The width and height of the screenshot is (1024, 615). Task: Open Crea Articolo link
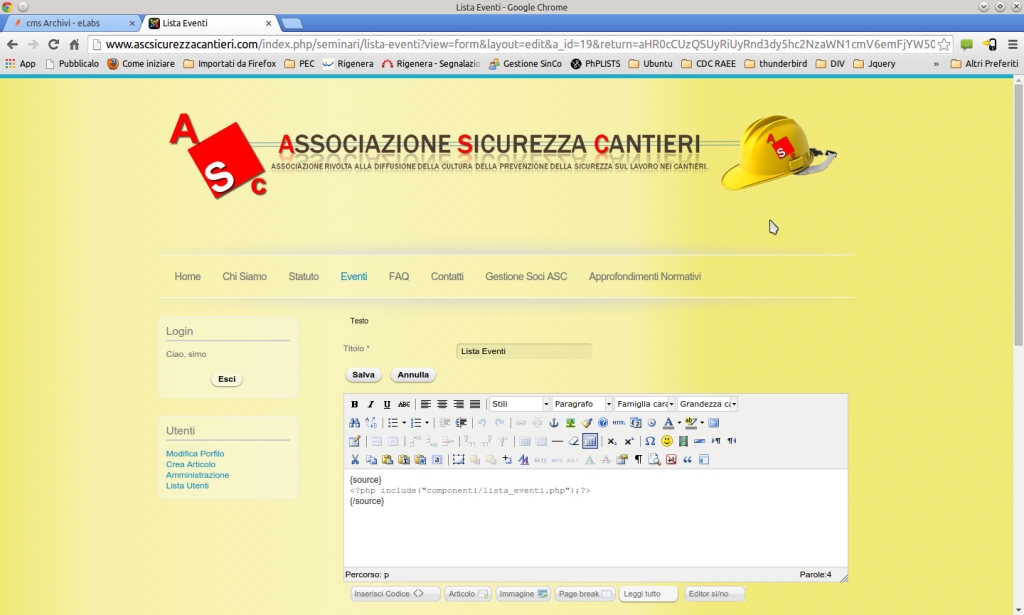[191, 464]
